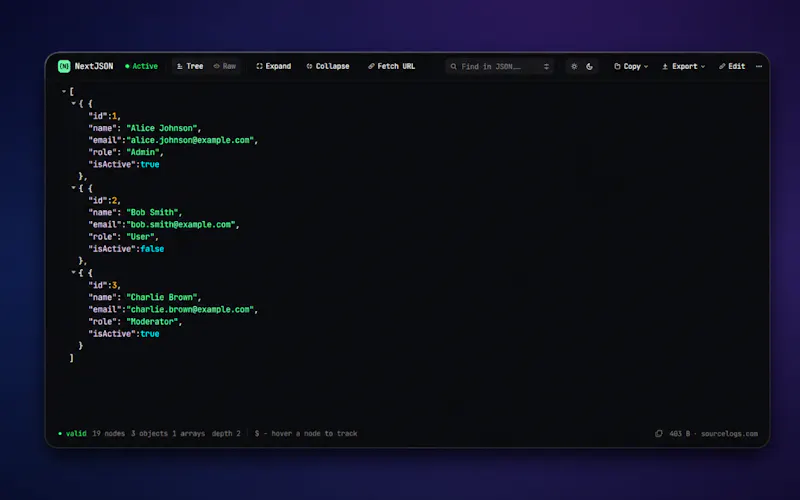Select the bob.smith@example.com email value

[x=181, y=224]
